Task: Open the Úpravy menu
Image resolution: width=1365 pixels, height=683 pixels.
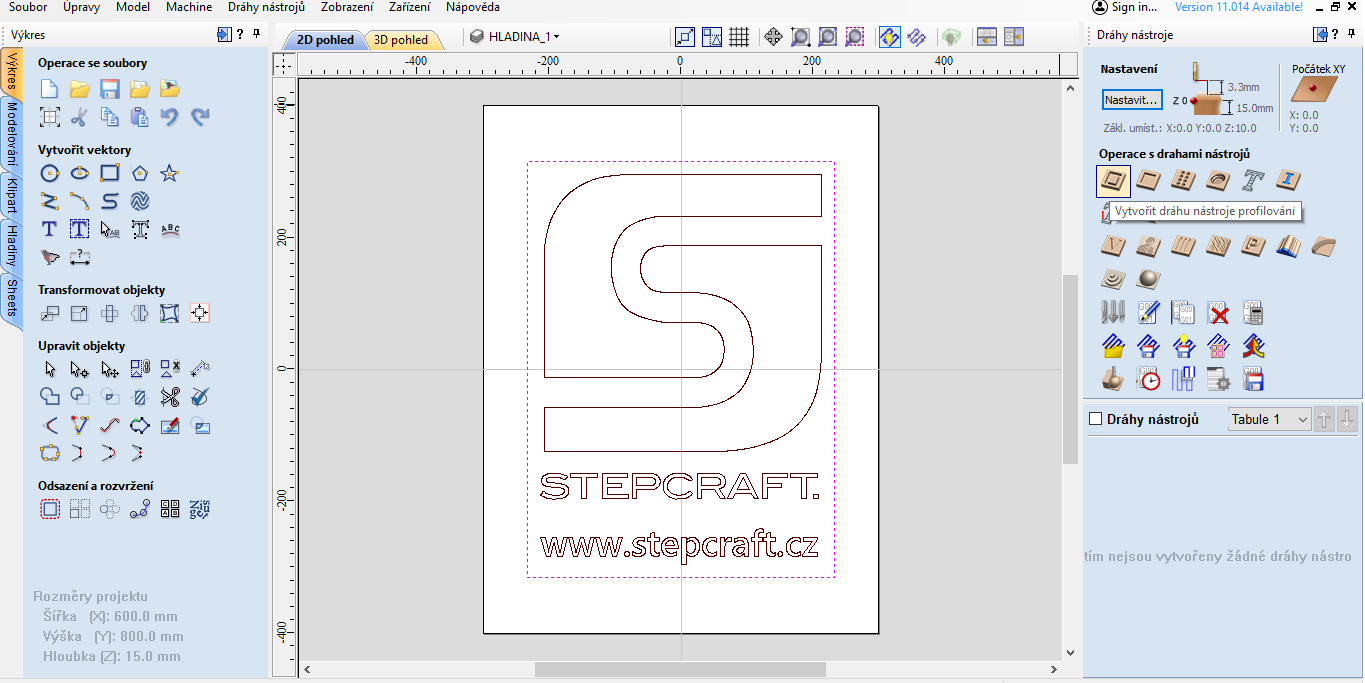Action: point(81,7)
